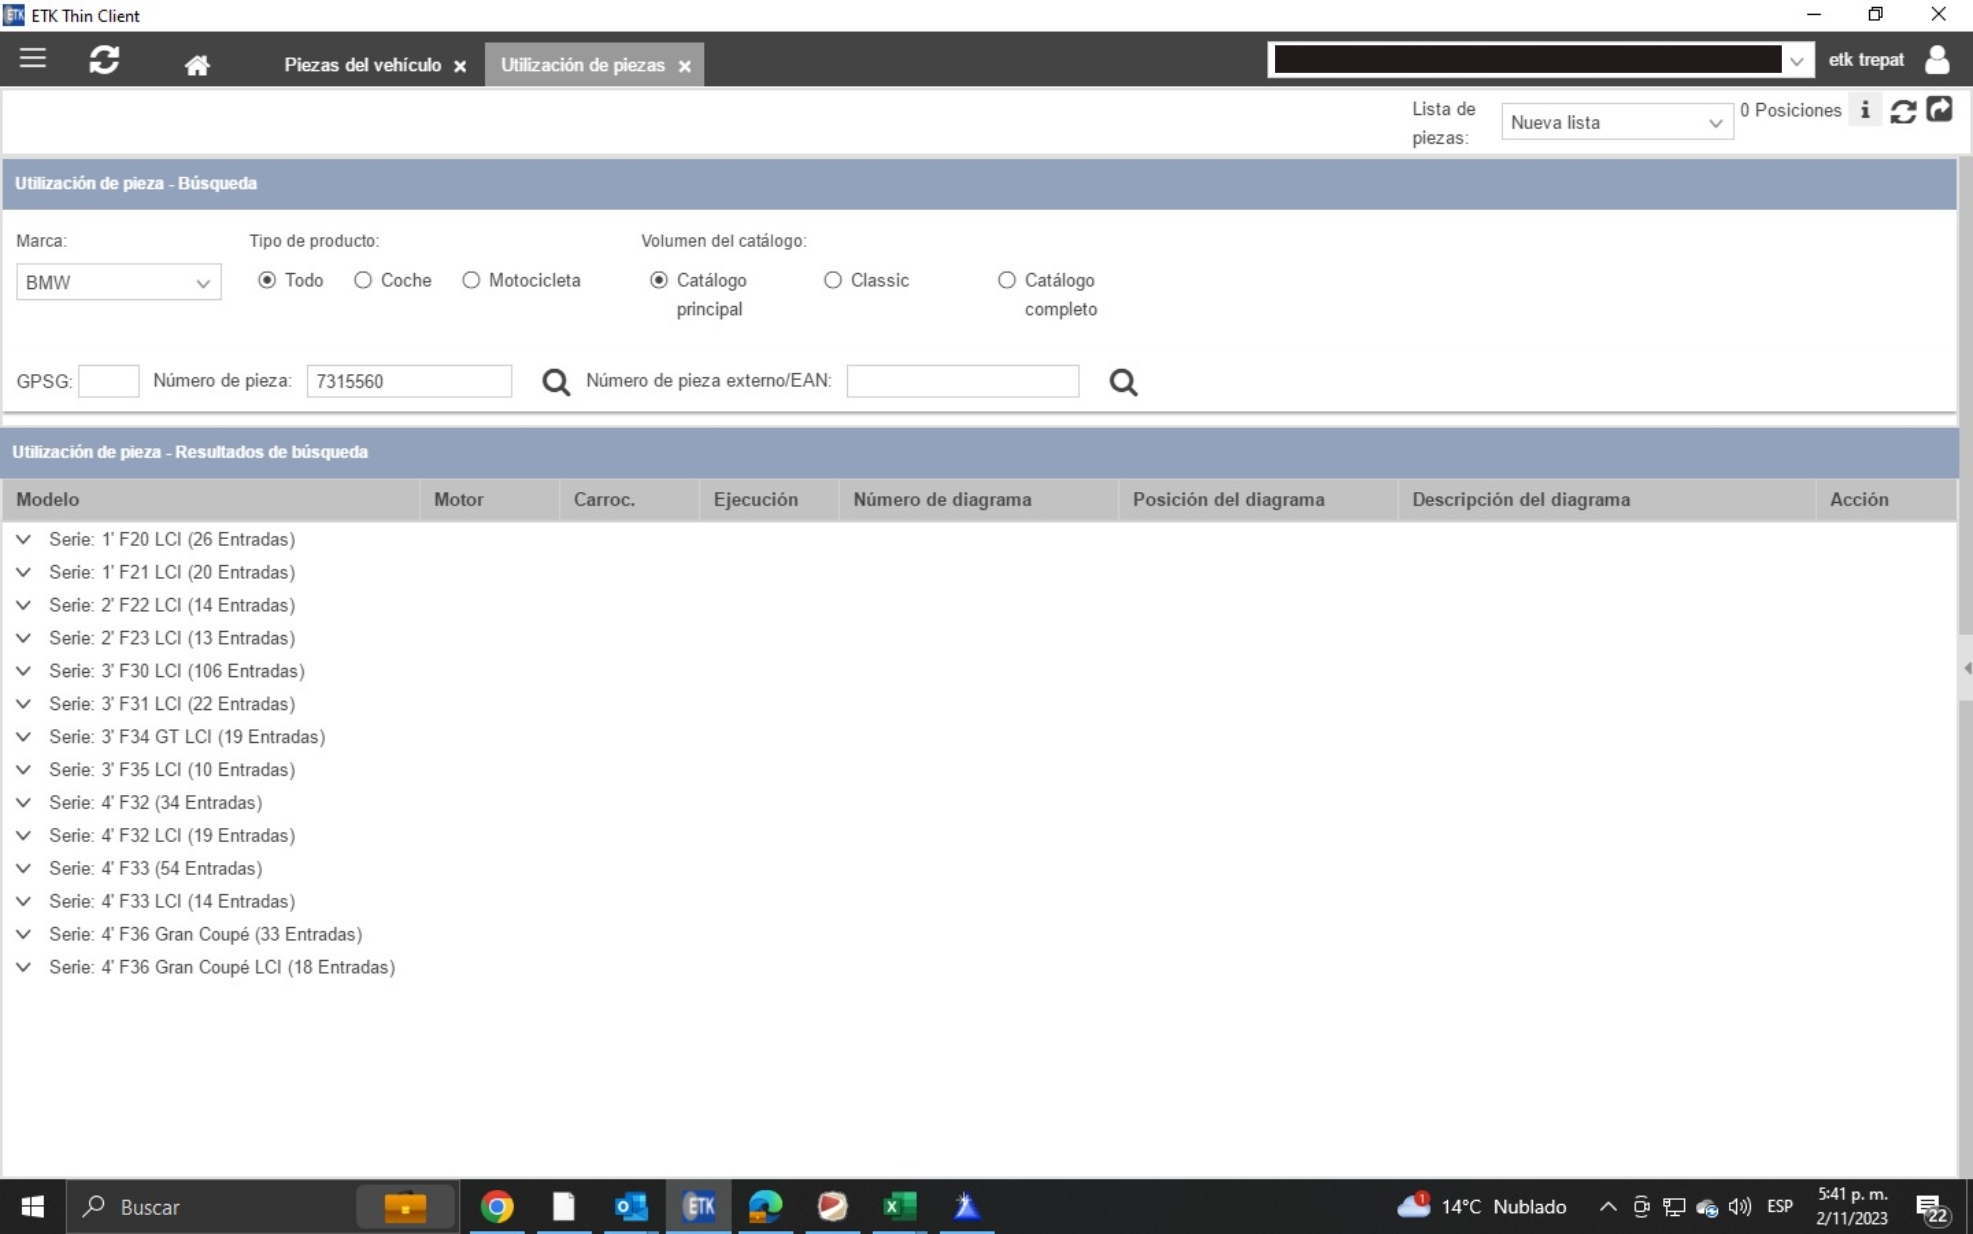Click the GPSG input field
This screenshot has width=1973, height=1234.
tap(108, 382)
